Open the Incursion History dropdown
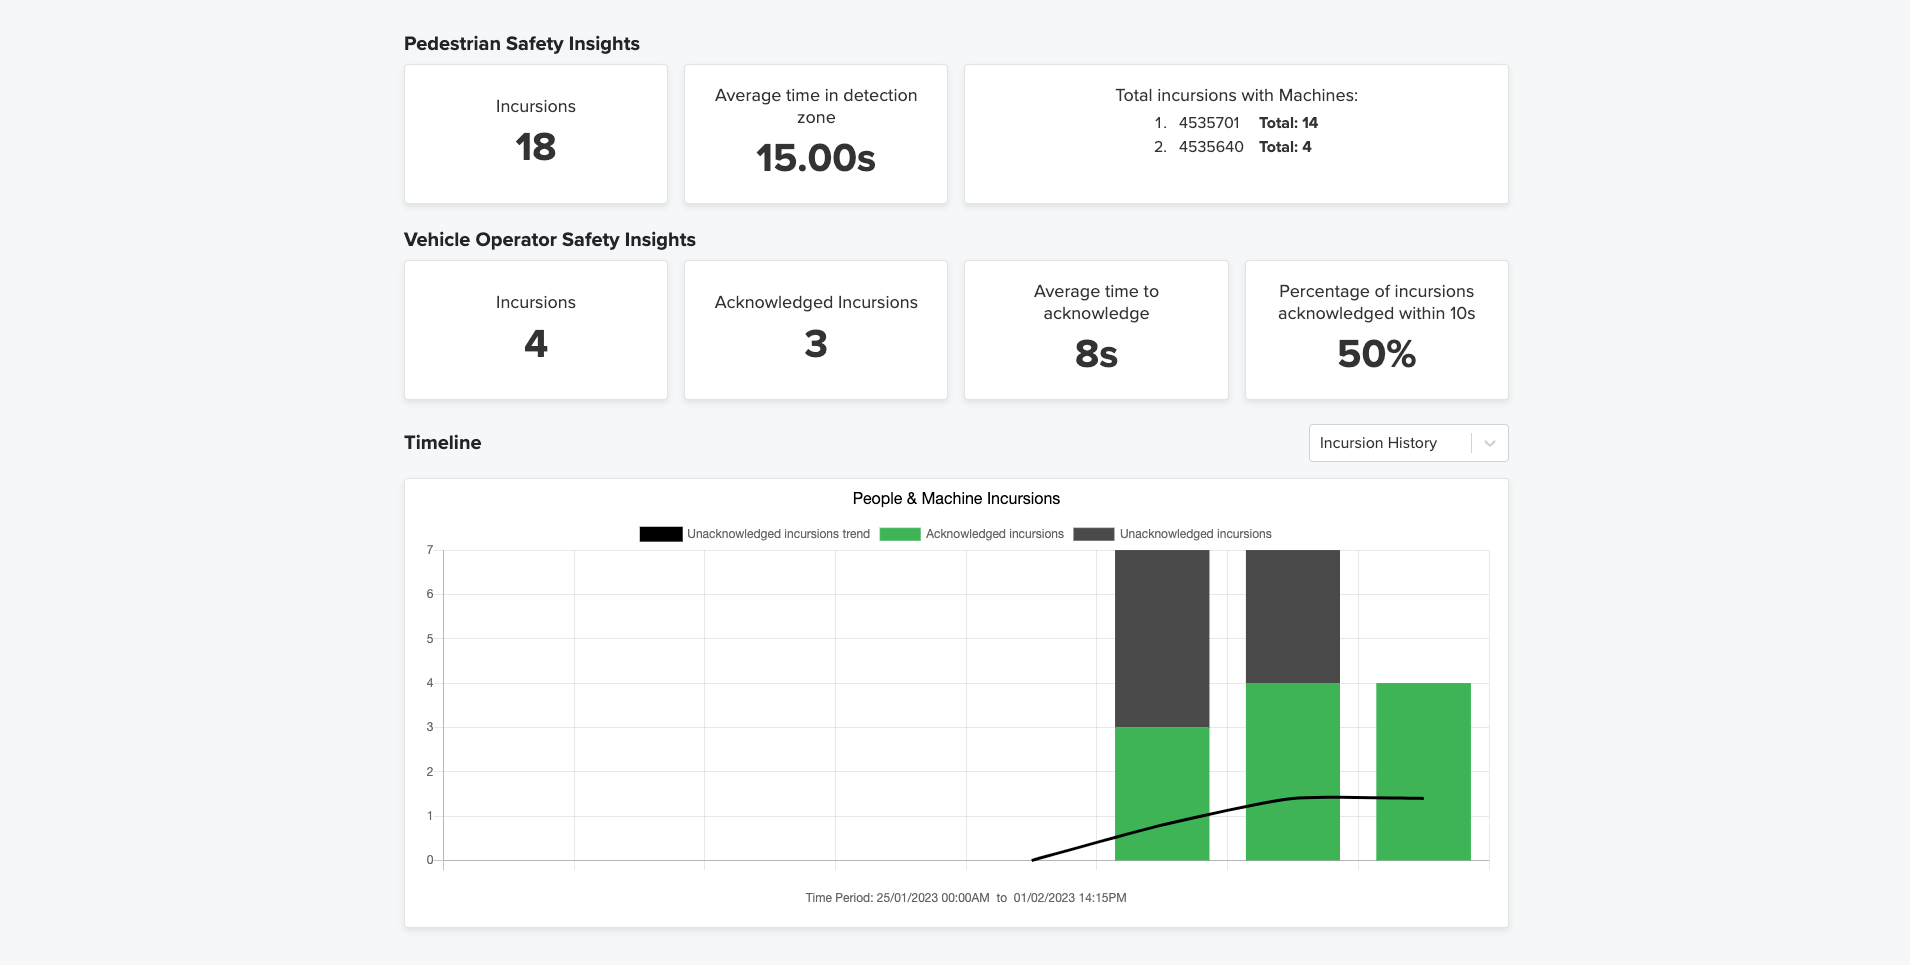Image resolution: width=1910 pixels, height=965 pixels. (1389, 442)
